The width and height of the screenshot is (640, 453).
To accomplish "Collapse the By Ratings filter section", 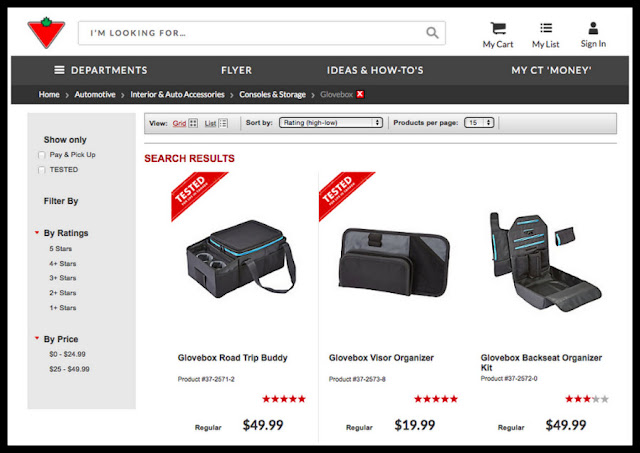I will coord(37,233).
